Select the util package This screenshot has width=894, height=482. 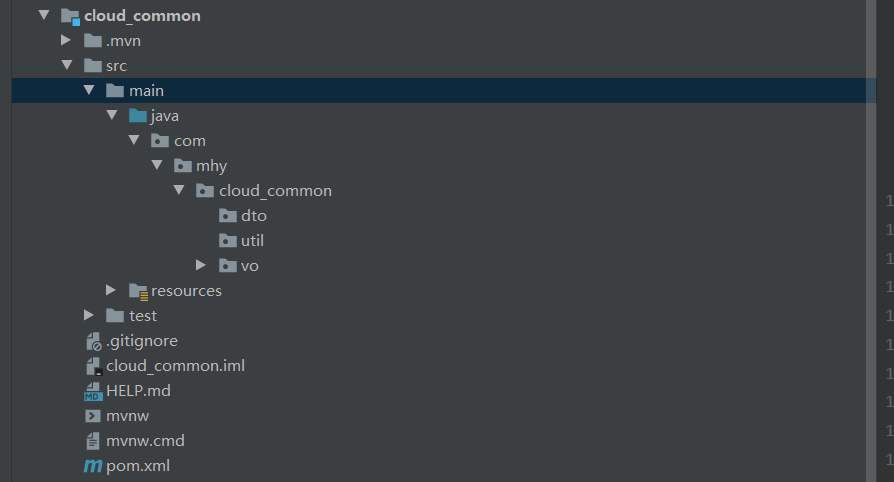click(241, 241)
